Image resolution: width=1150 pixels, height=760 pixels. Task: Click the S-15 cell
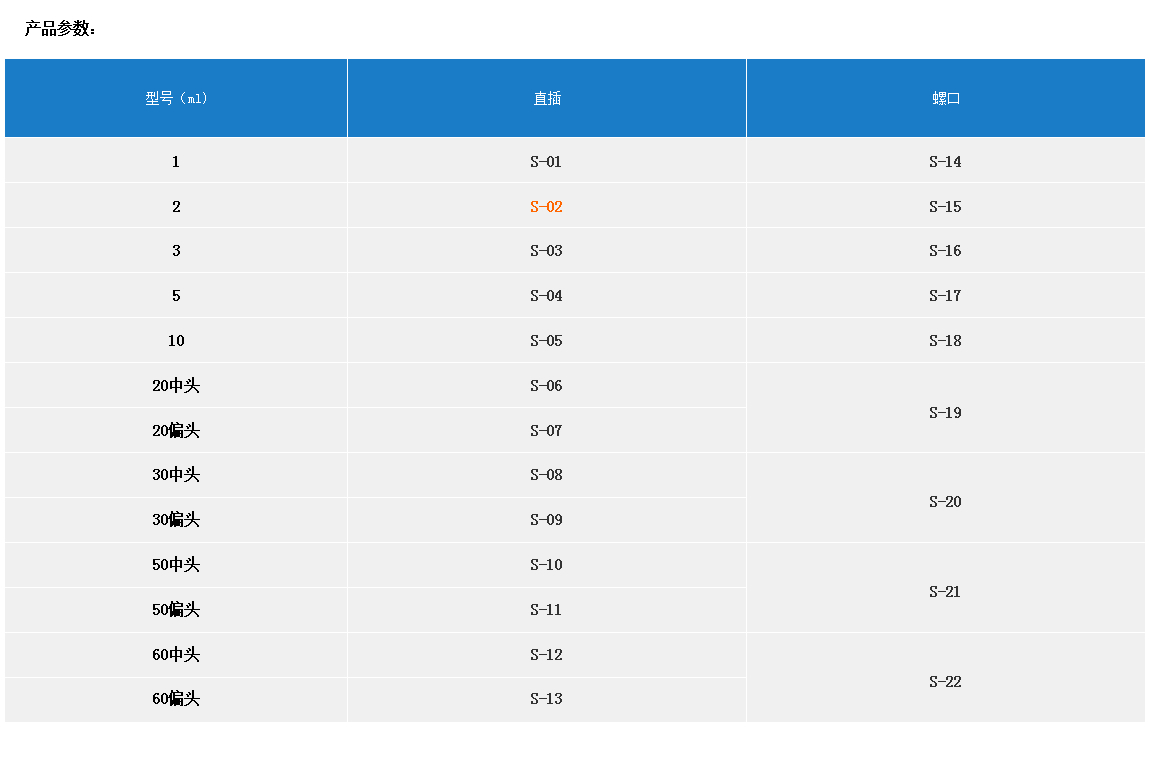tap(945, 207)
